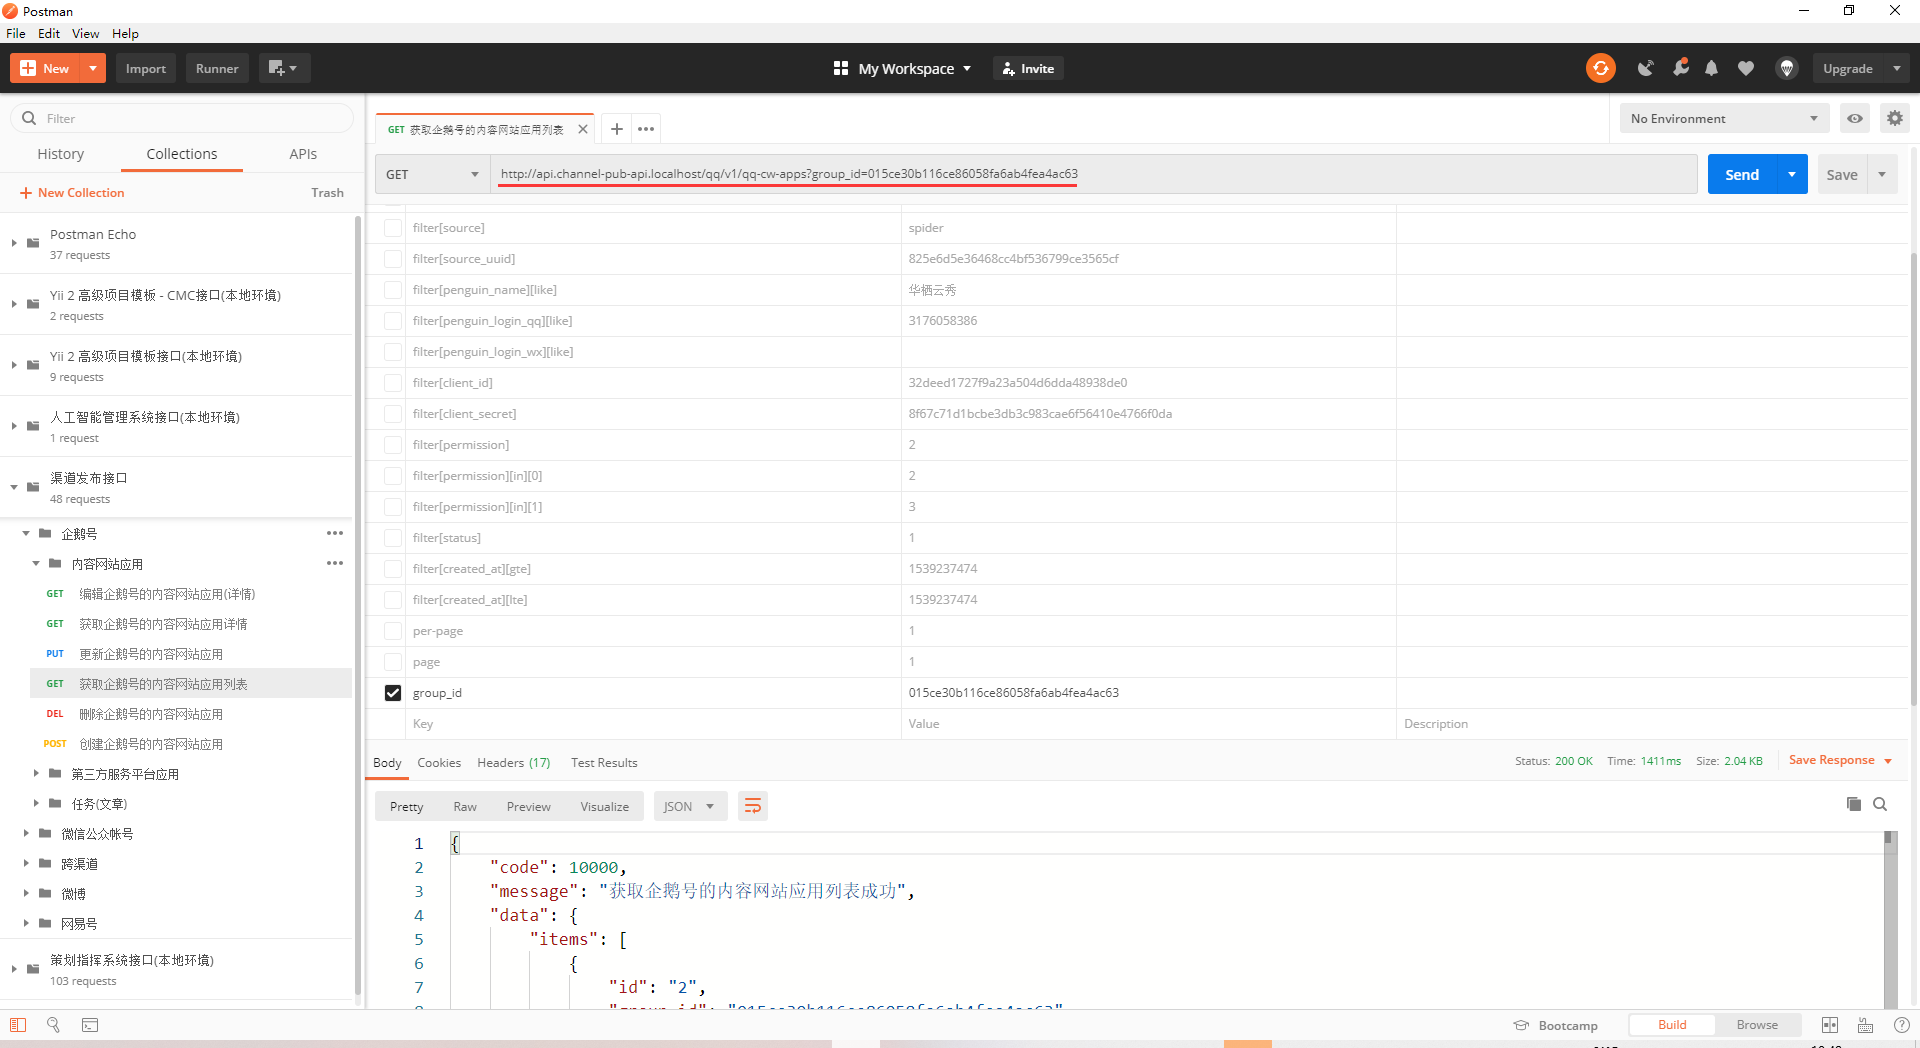Toggle response word wrap icon
The height and width of the screenshot is (1048, 1920).
[x=752, y=806]
